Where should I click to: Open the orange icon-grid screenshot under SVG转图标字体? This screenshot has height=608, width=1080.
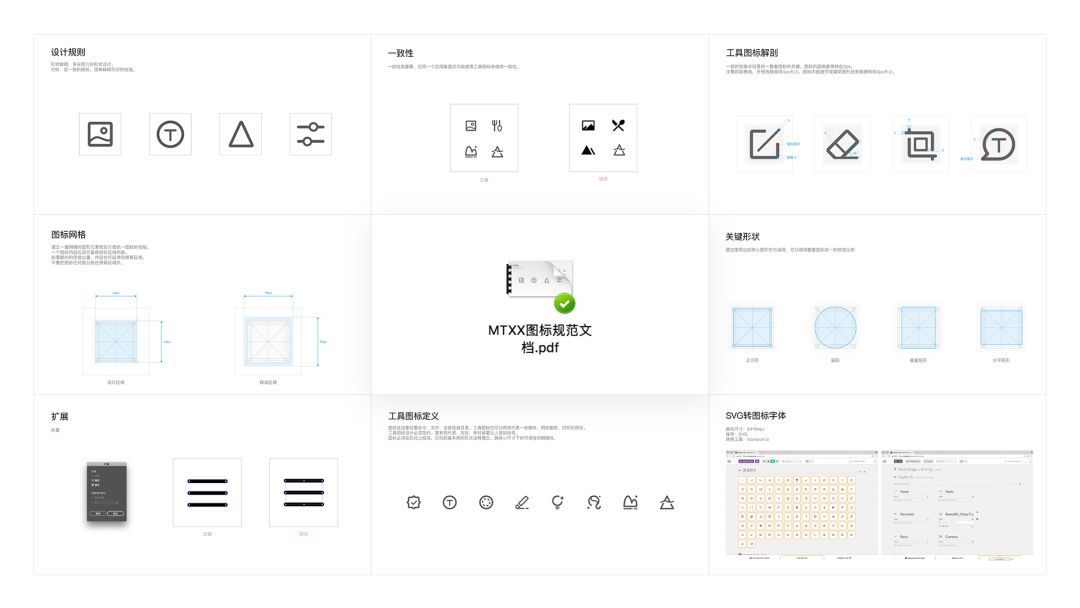802,503
